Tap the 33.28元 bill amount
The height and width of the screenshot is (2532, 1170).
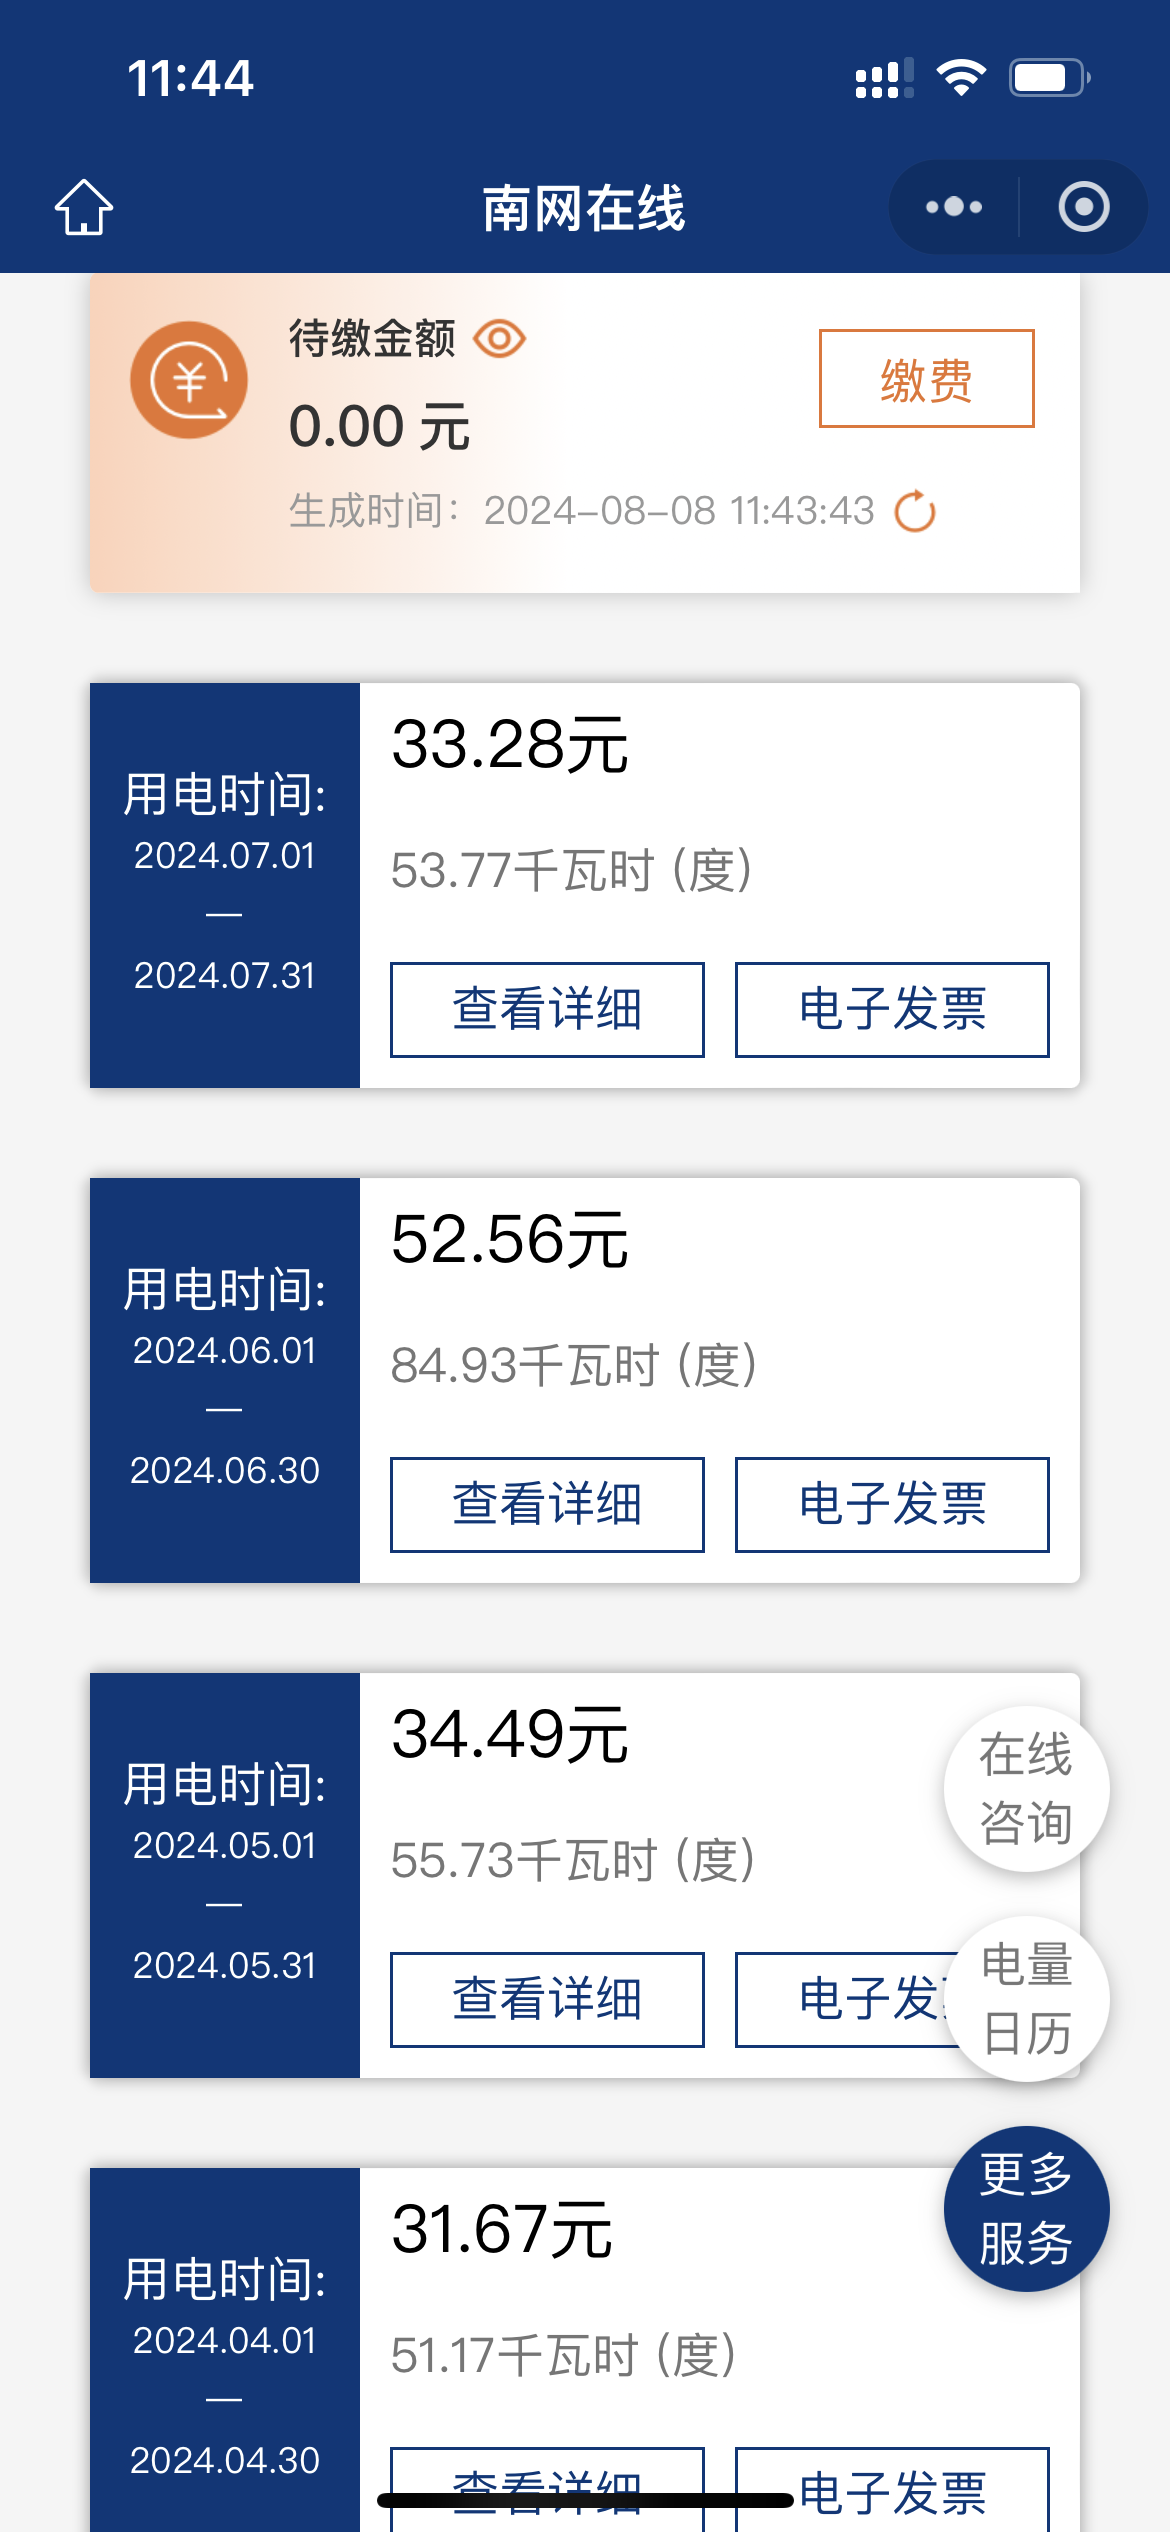(509, 744)
